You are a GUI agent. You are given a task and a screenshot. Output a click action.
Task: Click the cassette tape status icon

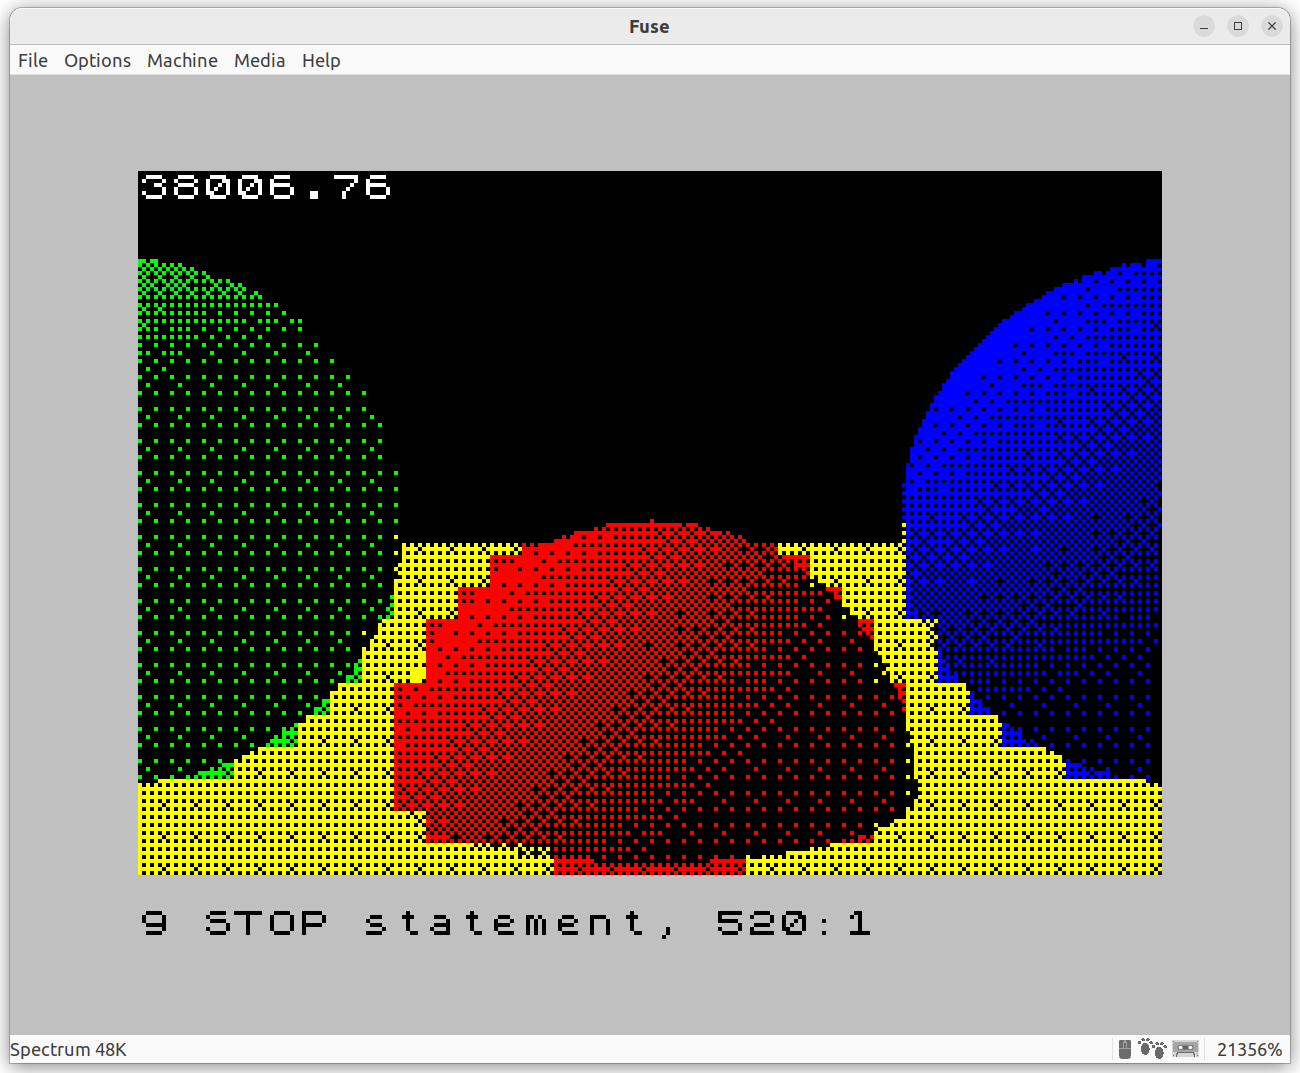(x=1186, y=1049)
